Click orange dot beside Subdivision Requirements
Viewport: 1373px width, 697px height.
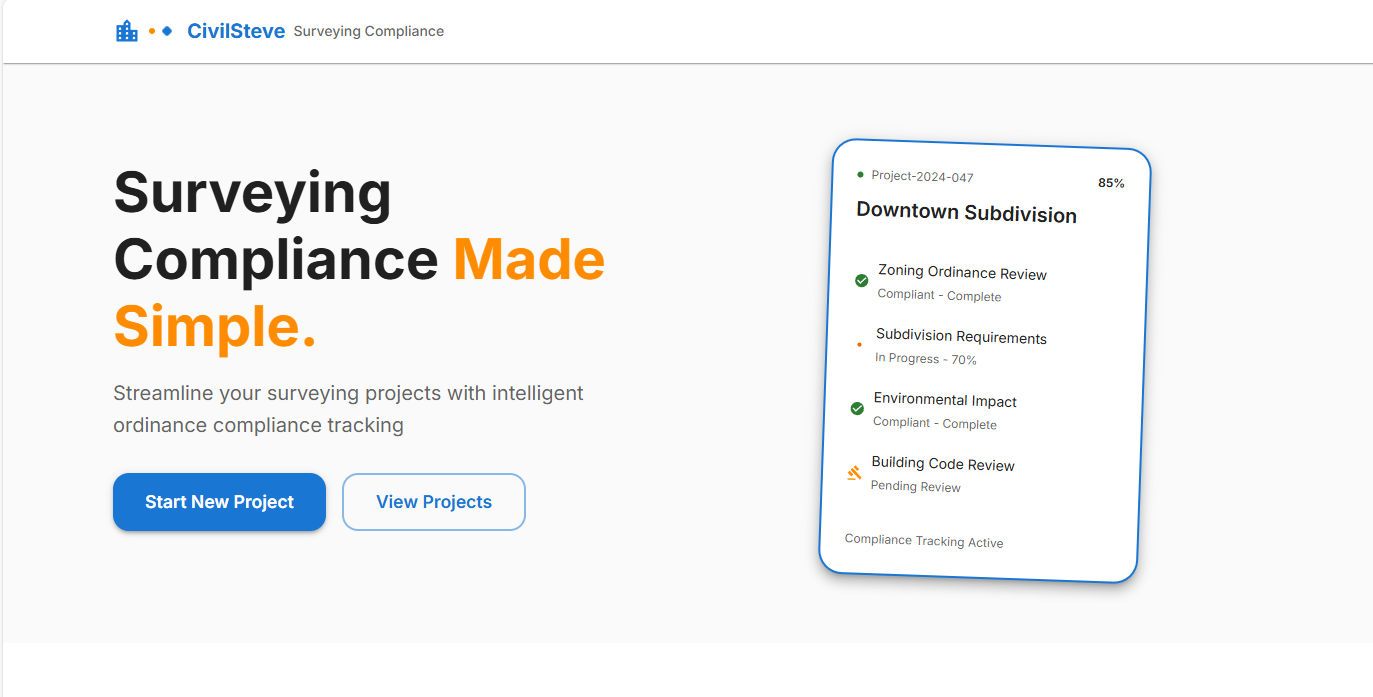[859, 344]
